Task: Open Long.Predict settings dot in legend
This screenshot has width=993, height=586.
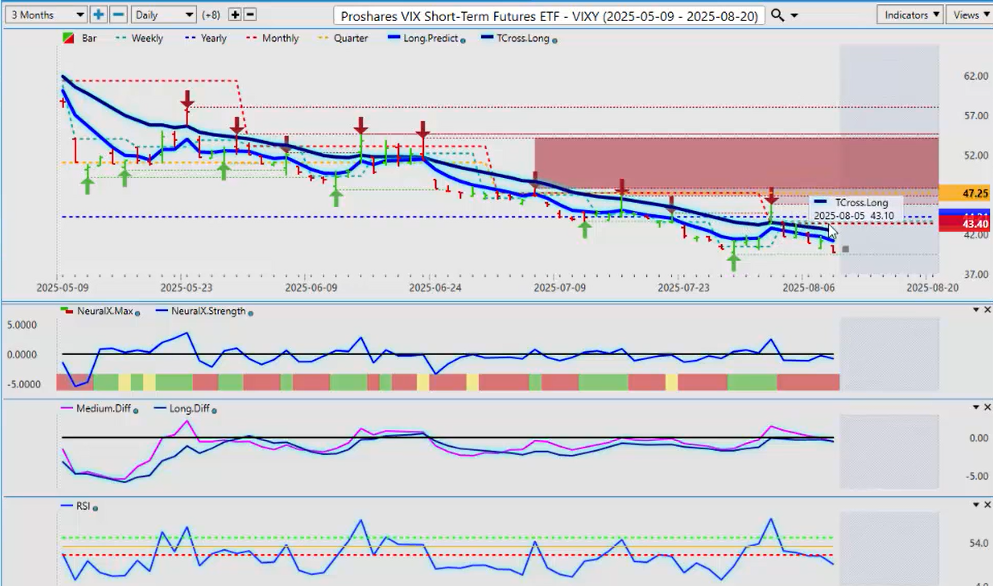Action: coord(463,39)
